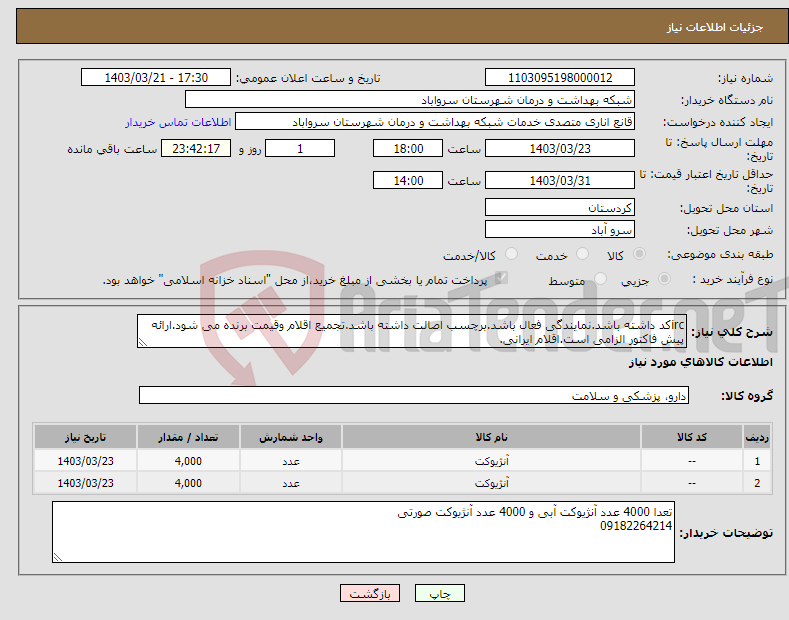This screenshot has width=789, height=620.
Task: Click price validity date 1403/03/31 field
Action: (560, 180)
